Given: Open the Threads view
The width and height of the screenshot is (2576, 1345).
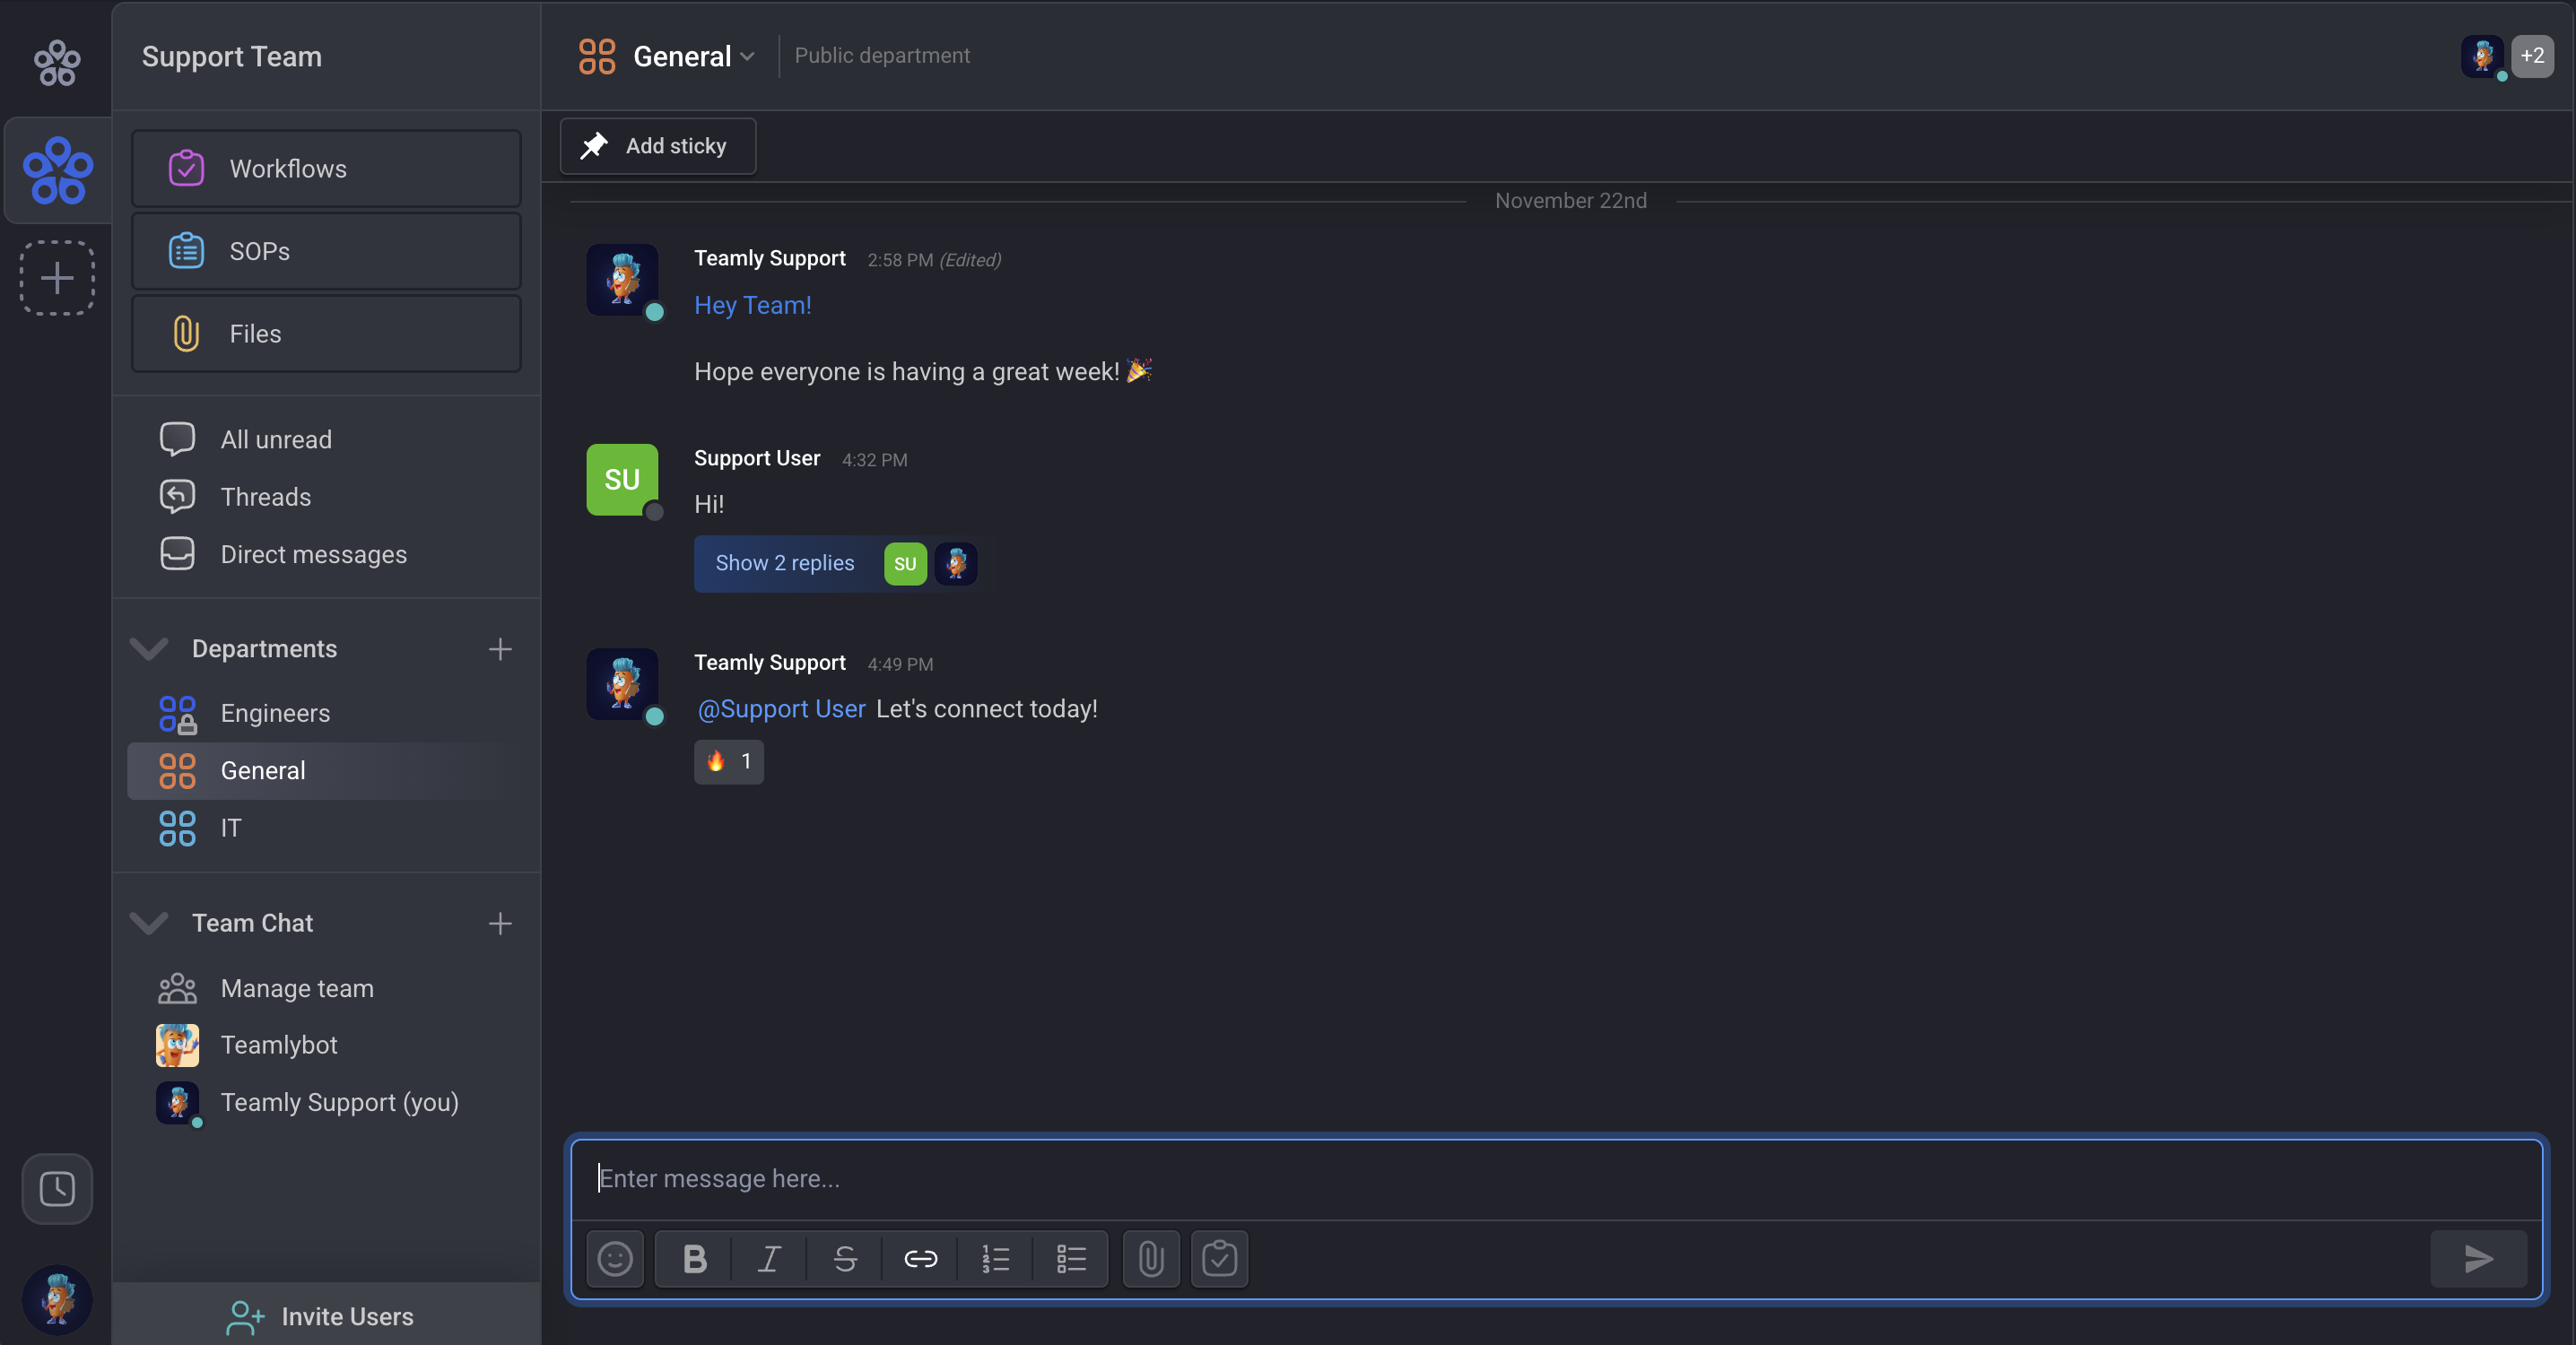Looking at the screenshot, I should coord(265,496).
